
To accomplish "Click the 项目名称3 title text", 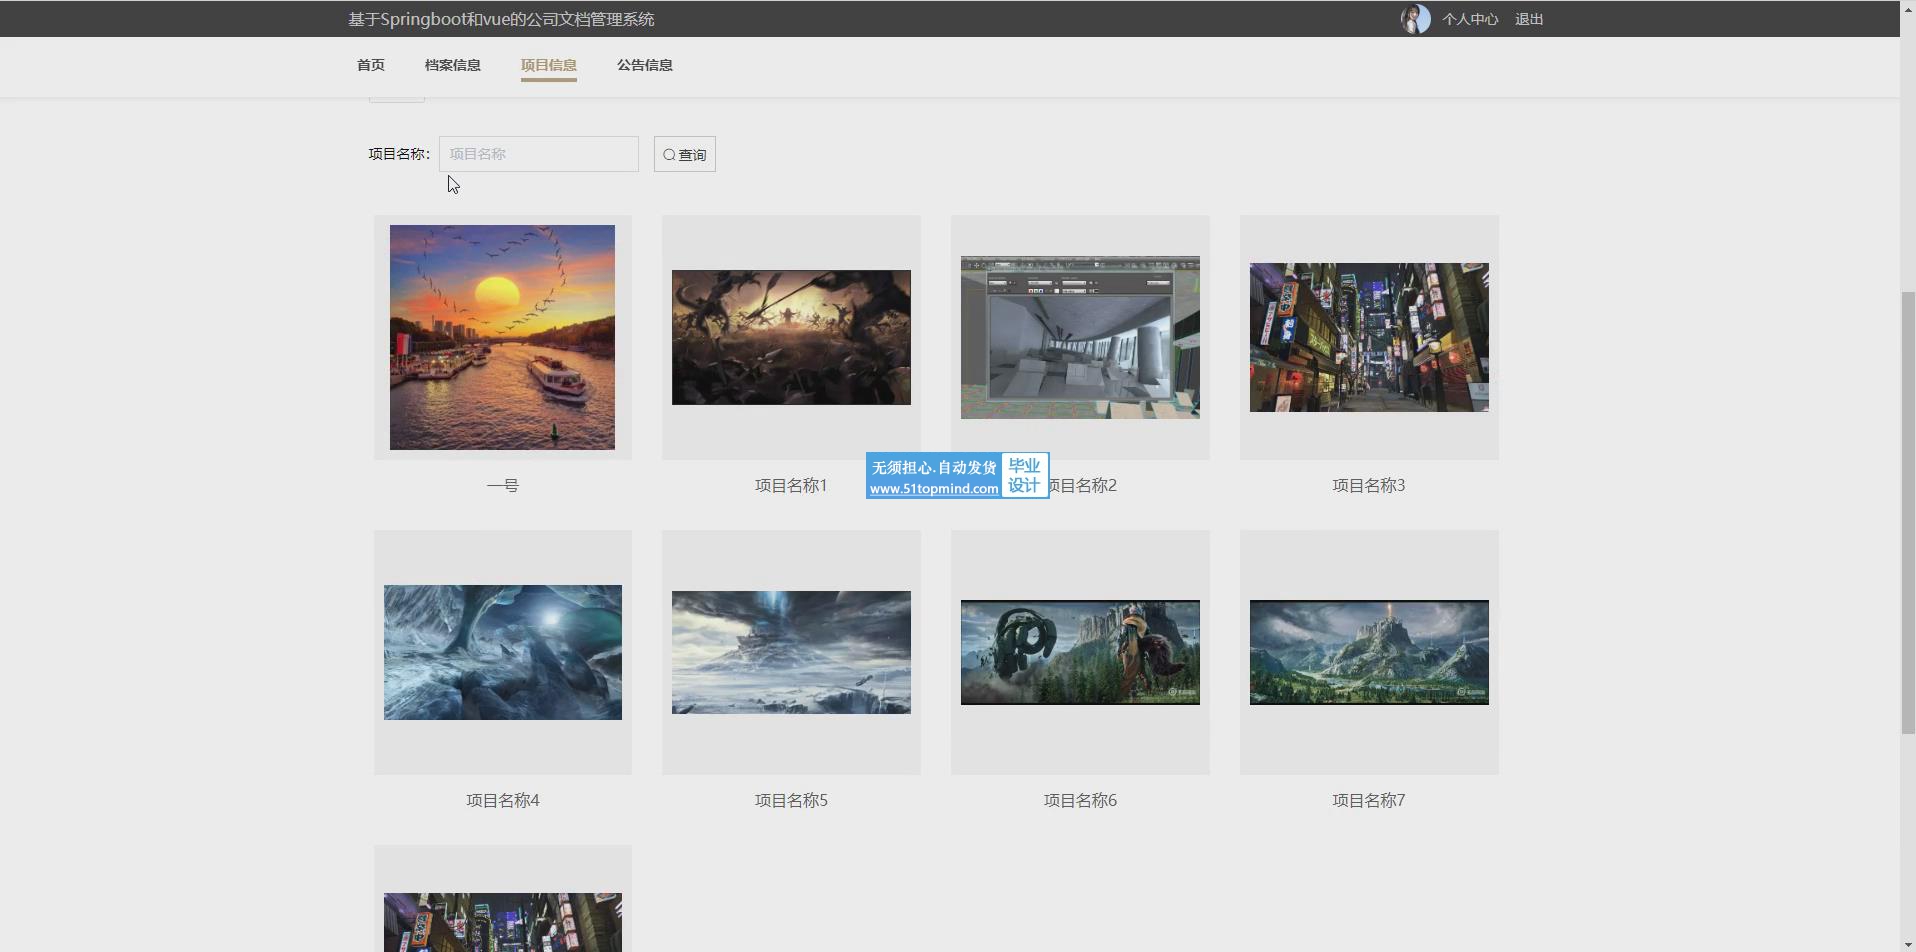I will click(x=1369, y=485).
